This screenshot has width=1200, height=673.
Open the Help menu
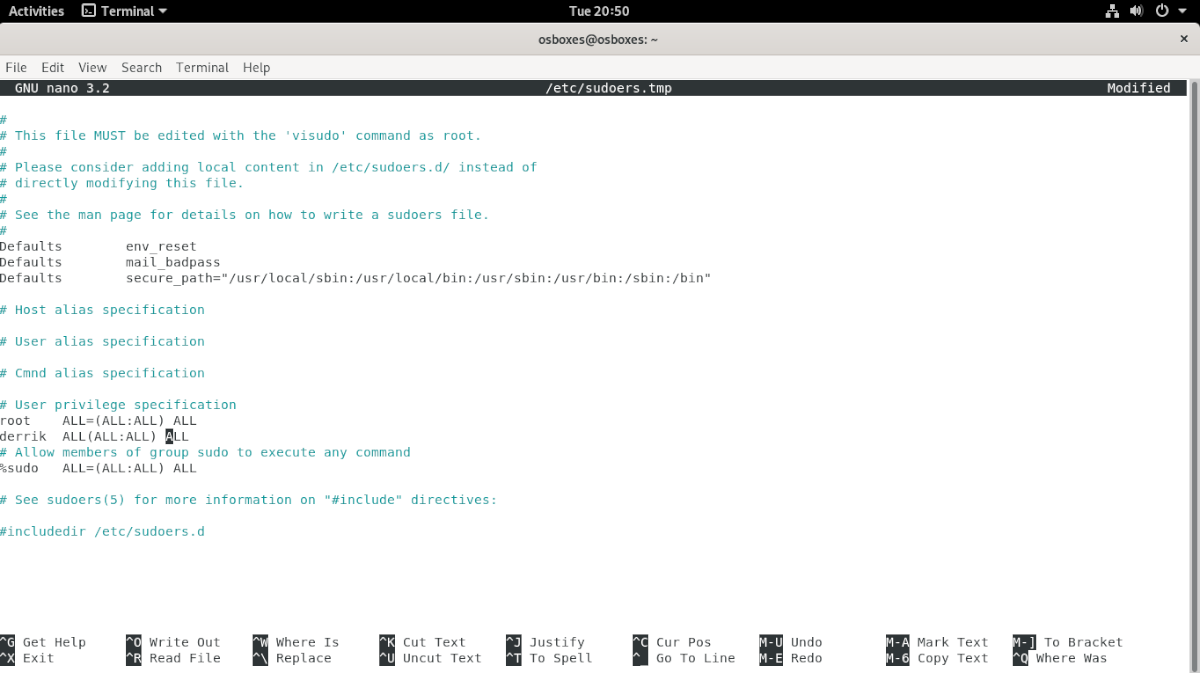pyautogui.click(x=256, y=67)
